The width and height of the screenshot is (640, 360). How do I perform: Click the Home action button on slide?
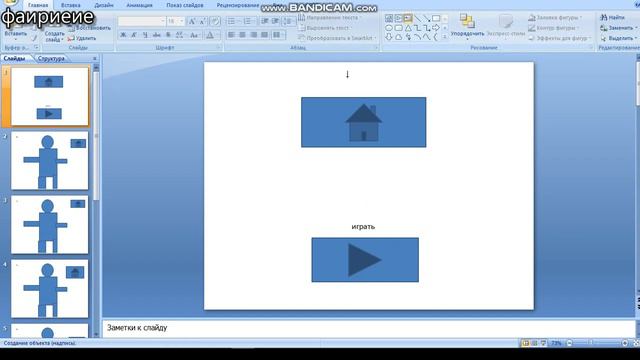[364, 122]
